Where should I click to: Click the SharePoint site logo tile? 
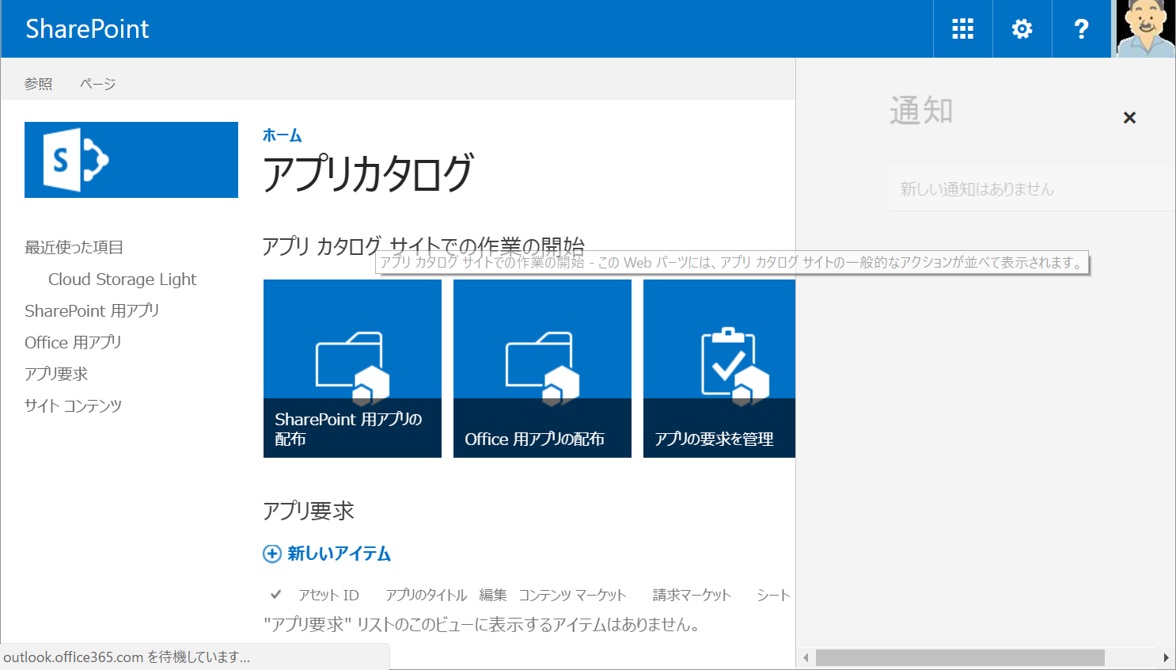tap(130, 159)
